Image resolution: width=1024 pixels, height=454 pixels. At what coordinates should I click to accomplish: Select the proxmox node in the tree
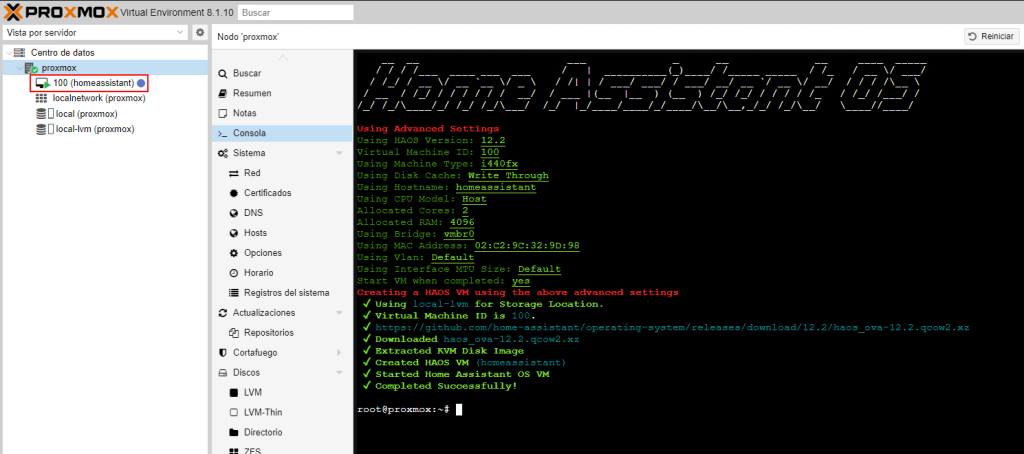coord(59,68)
